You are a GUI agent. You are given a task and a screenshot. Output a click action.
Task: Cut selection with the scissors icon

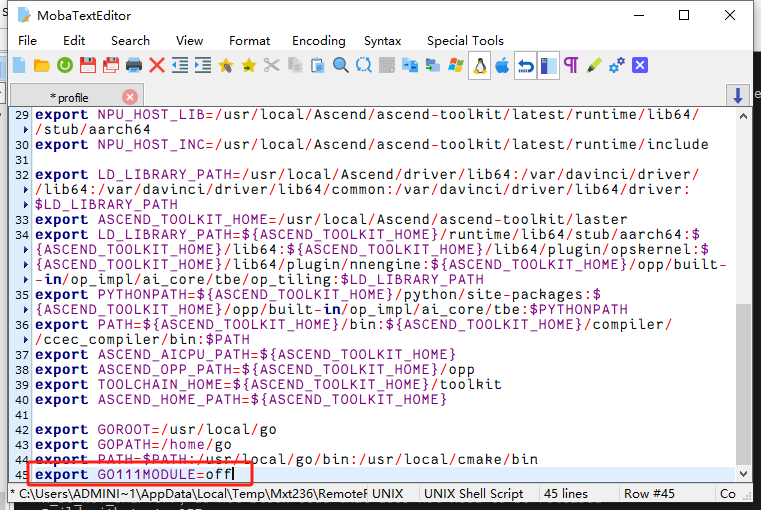click(x=272, y=66)
